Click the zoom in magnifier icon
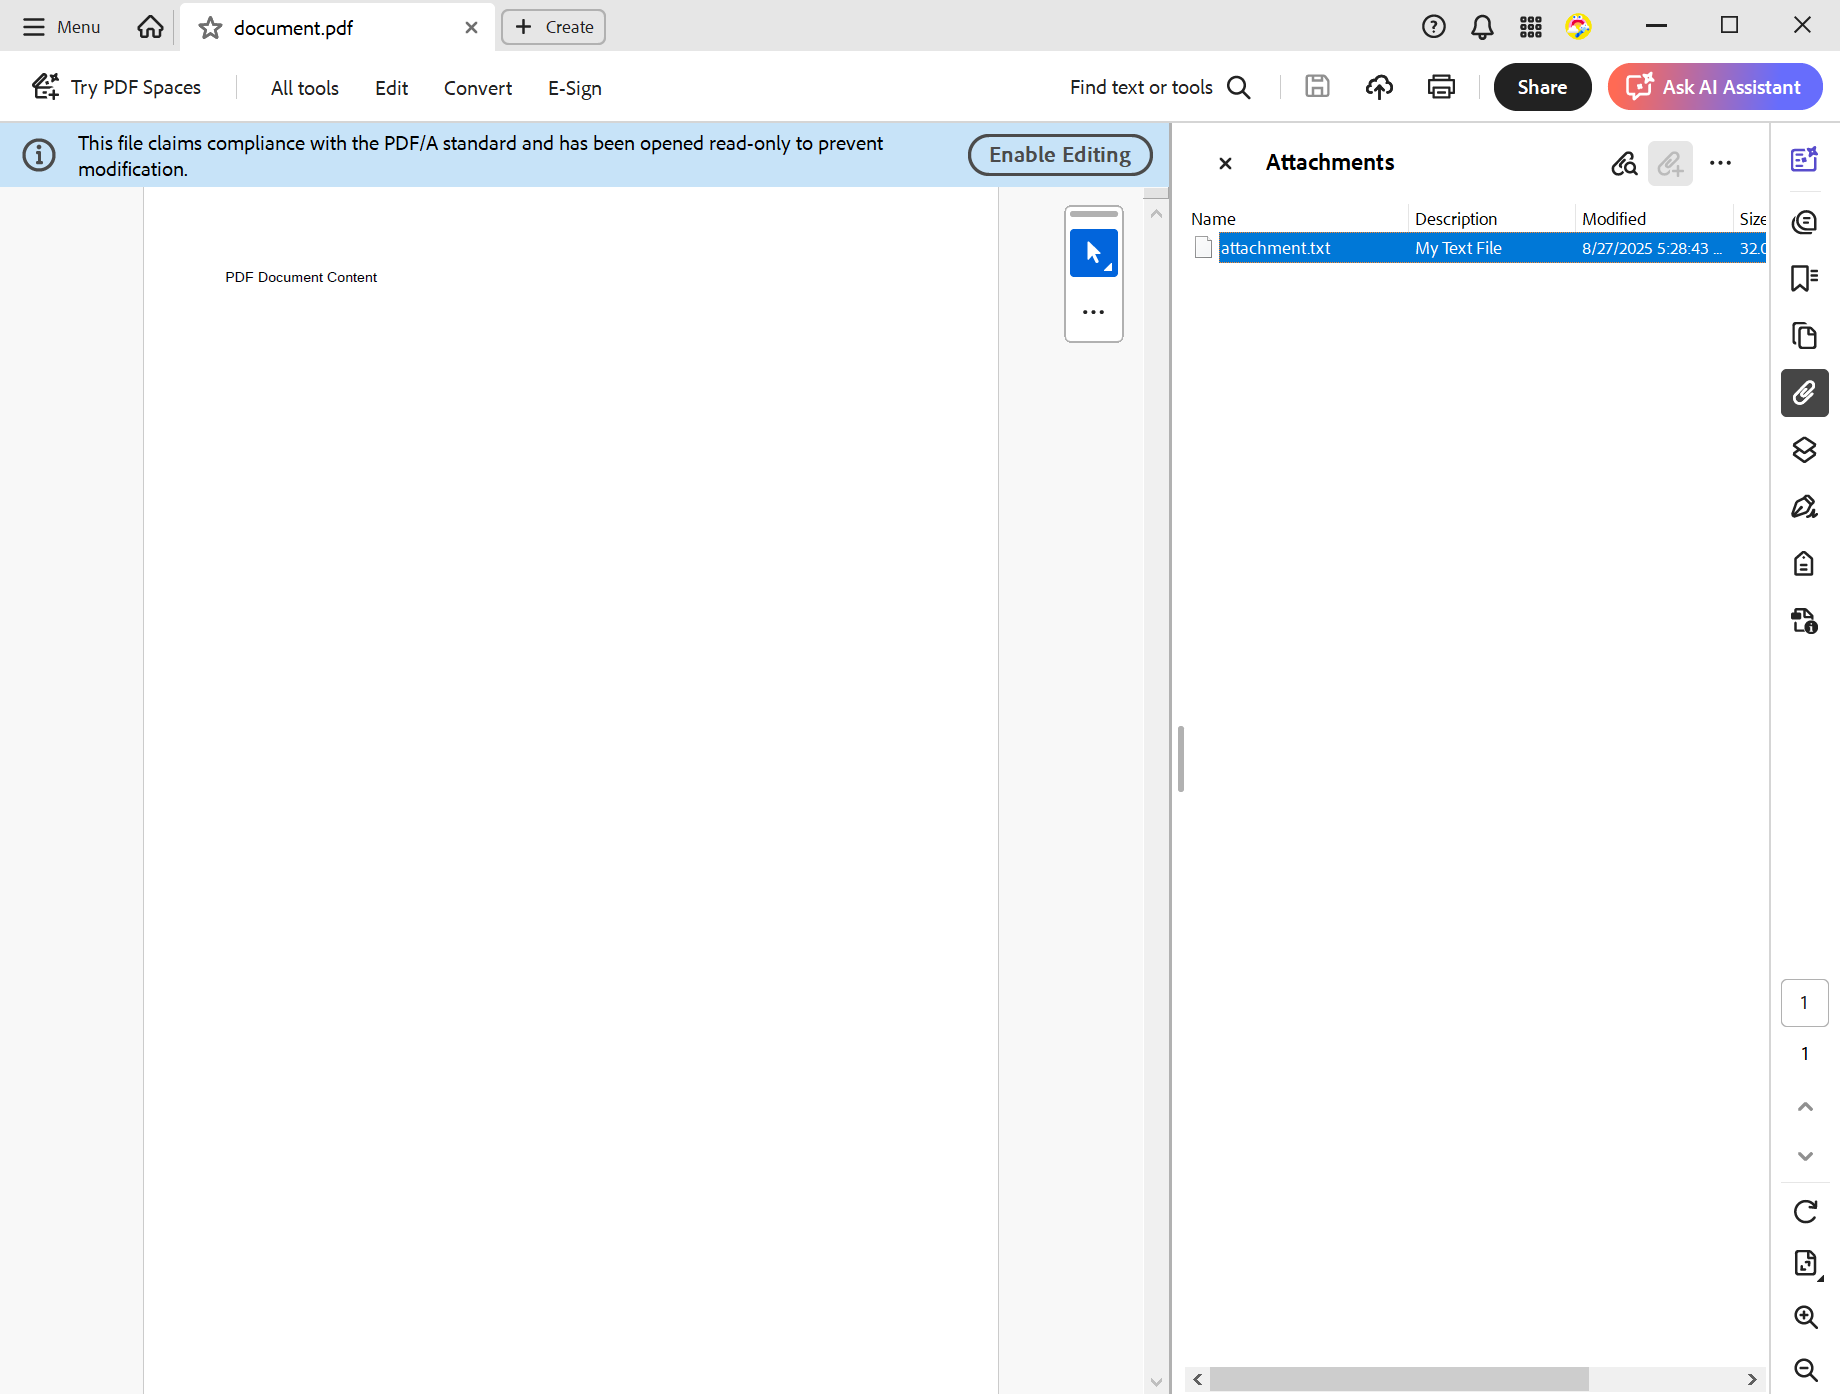This screenshot has height=1394, width=1840. click(x=1805, y=1317)
